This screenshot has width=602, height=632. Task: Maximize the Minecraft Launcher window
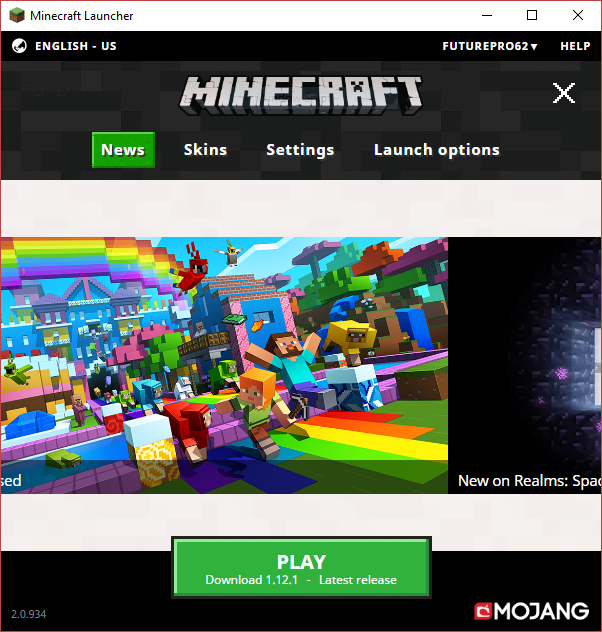[x=532, y=15]
